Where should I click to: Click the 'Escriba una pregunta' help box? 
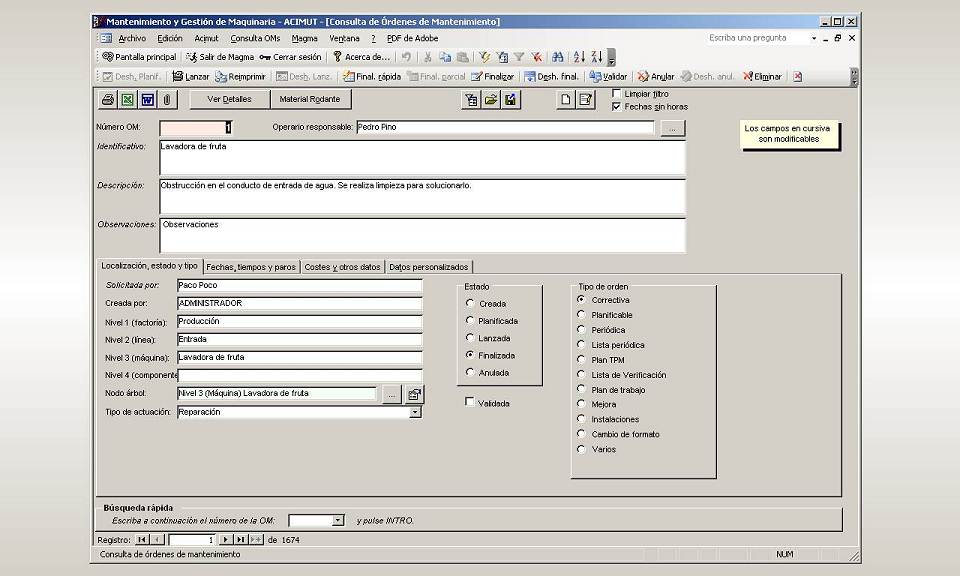[x=758, y=38]
